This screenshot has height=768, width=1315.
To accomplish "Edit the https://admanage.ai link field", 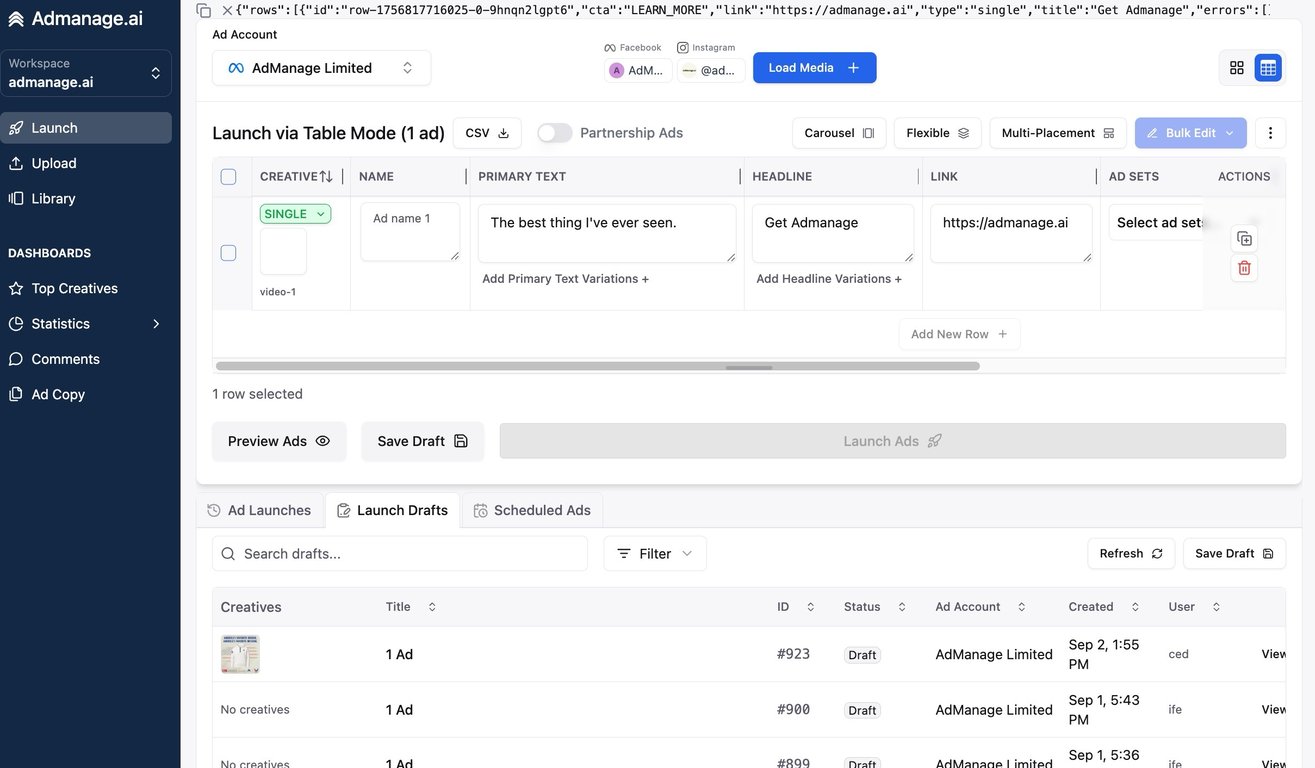I will (x=1011, y=233).
